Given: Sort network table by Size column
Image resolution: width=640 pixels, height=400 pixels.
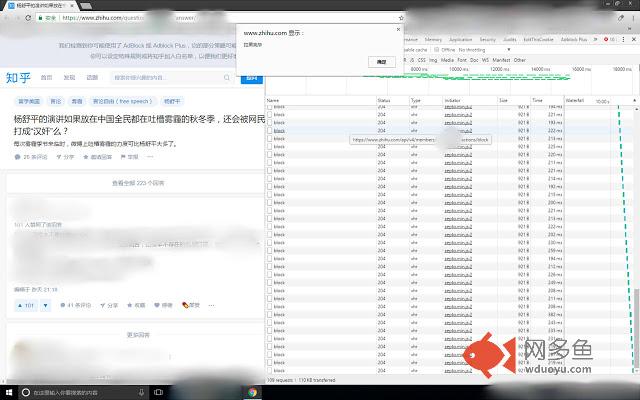Looking at the screenshot, I should pos(514,100).
